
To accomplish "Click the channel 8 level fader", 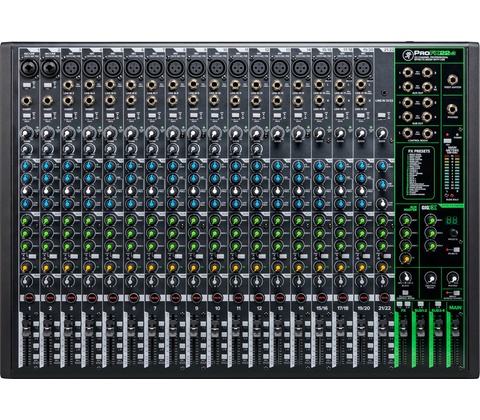I will coord(172,329).
